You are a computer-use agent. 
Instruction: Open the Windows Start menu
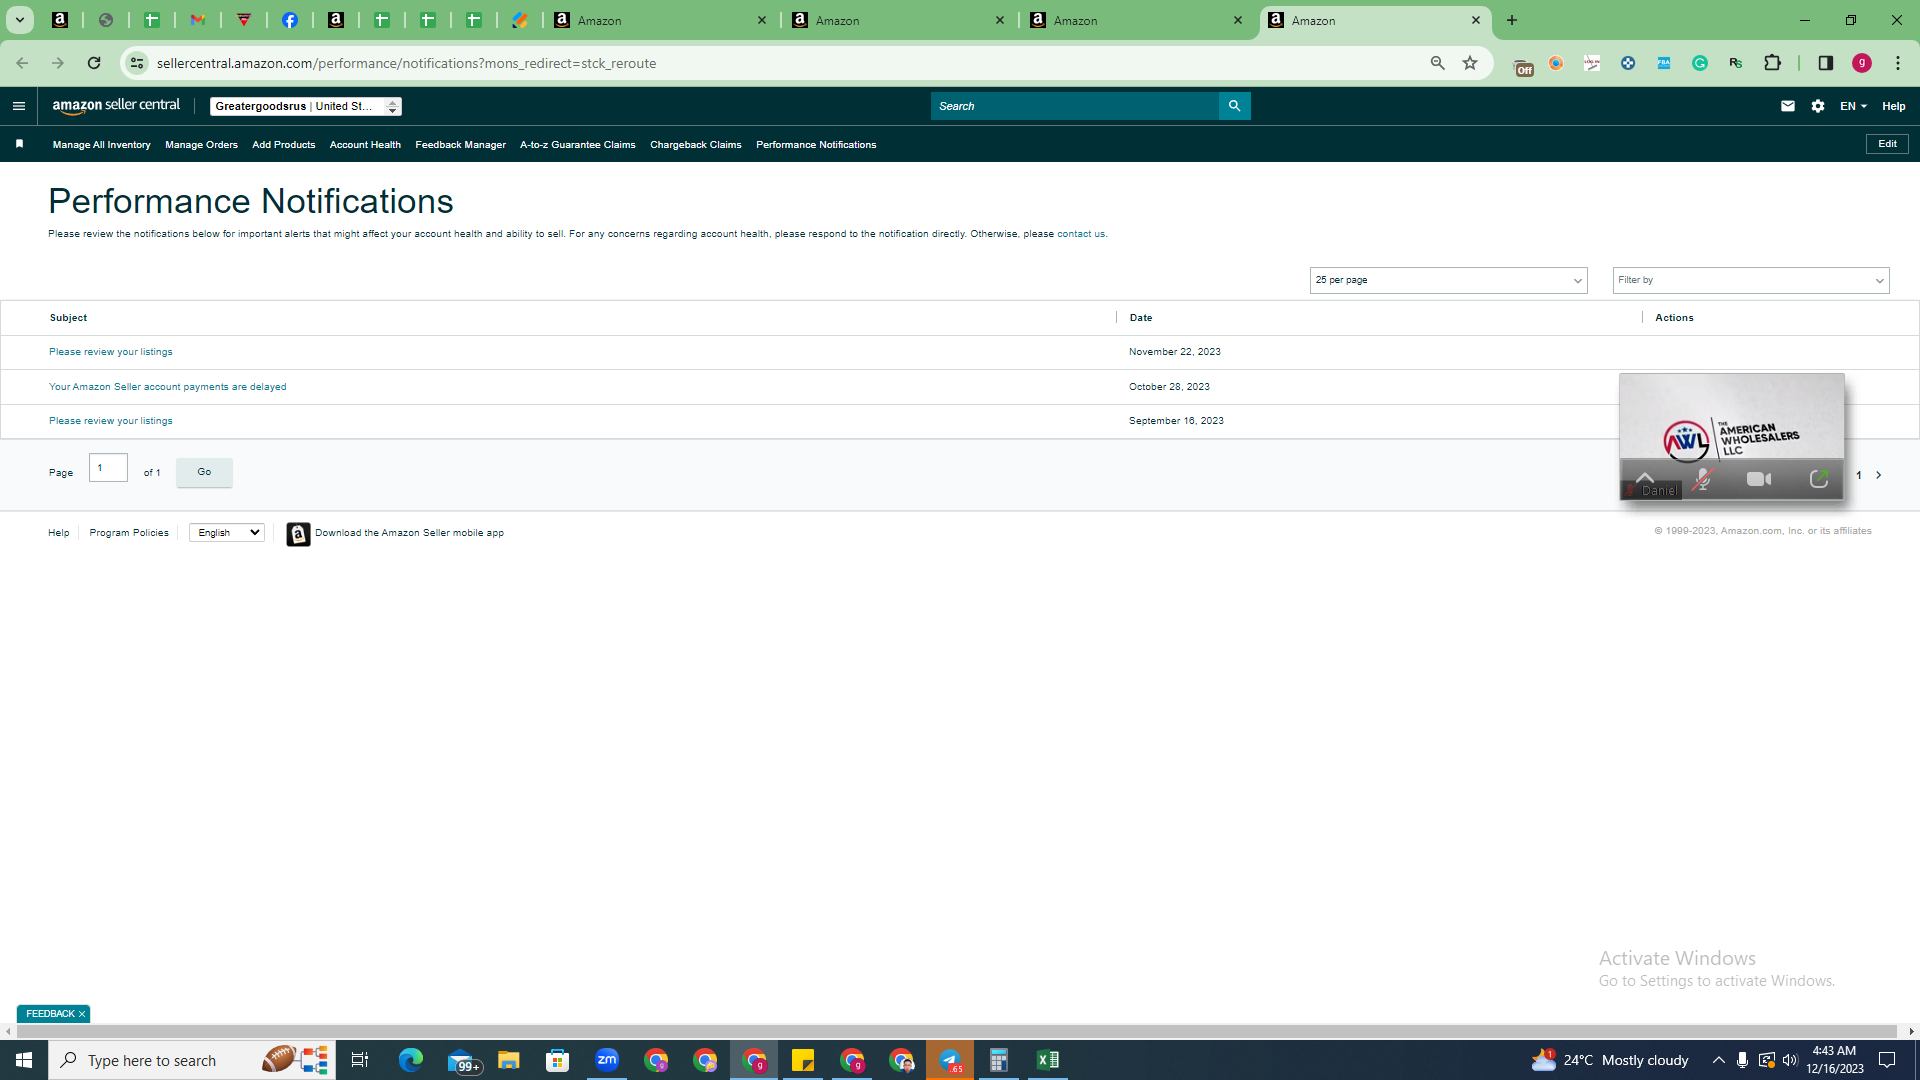tap(24, 1060)
